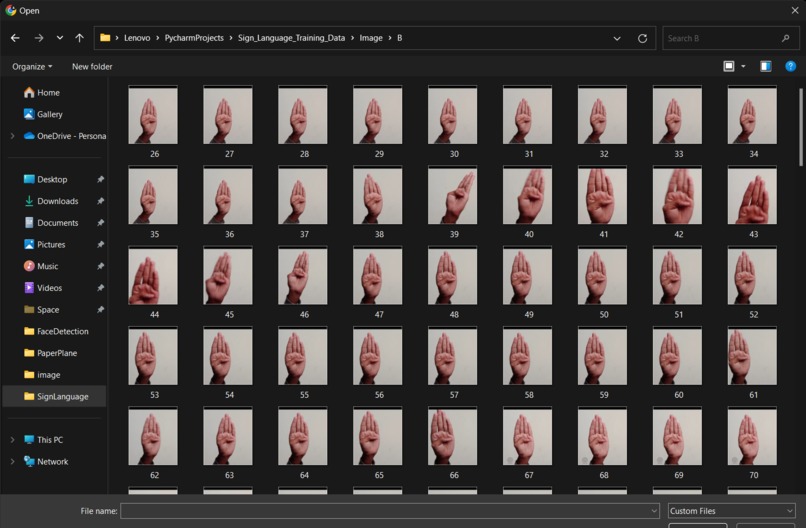
Task: Select image thumbnail 41
Action: tap(602, 195)
